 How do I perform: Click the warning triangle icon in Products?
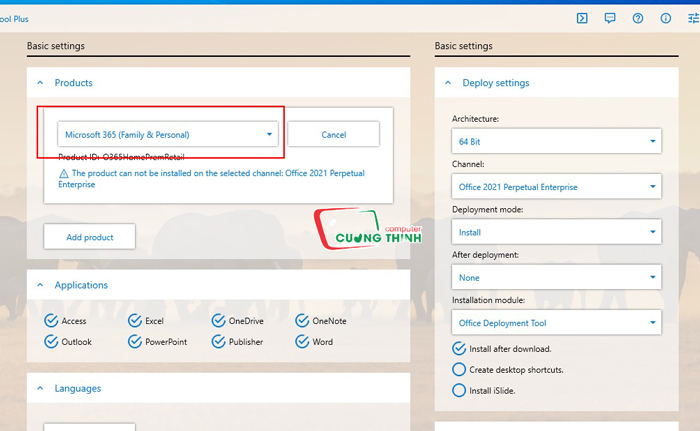[x=64, y=173]
